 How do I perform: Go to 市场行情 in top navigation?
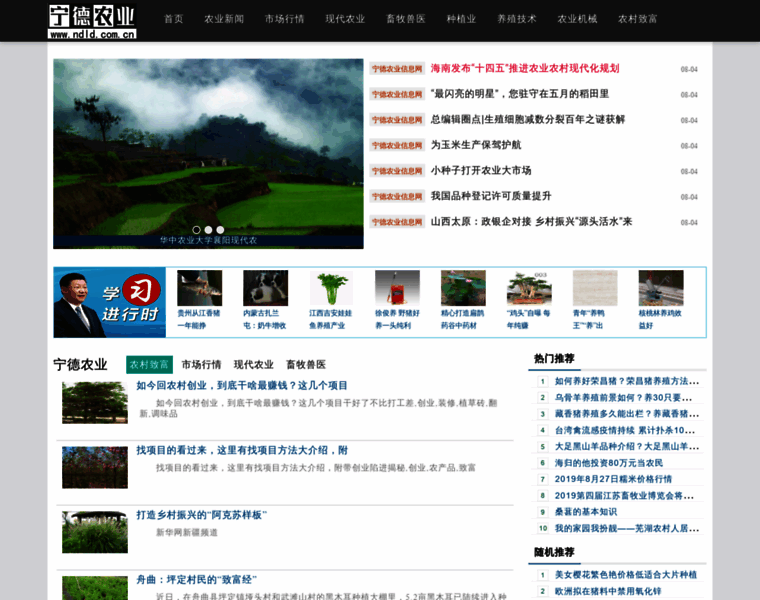[285, 19]
